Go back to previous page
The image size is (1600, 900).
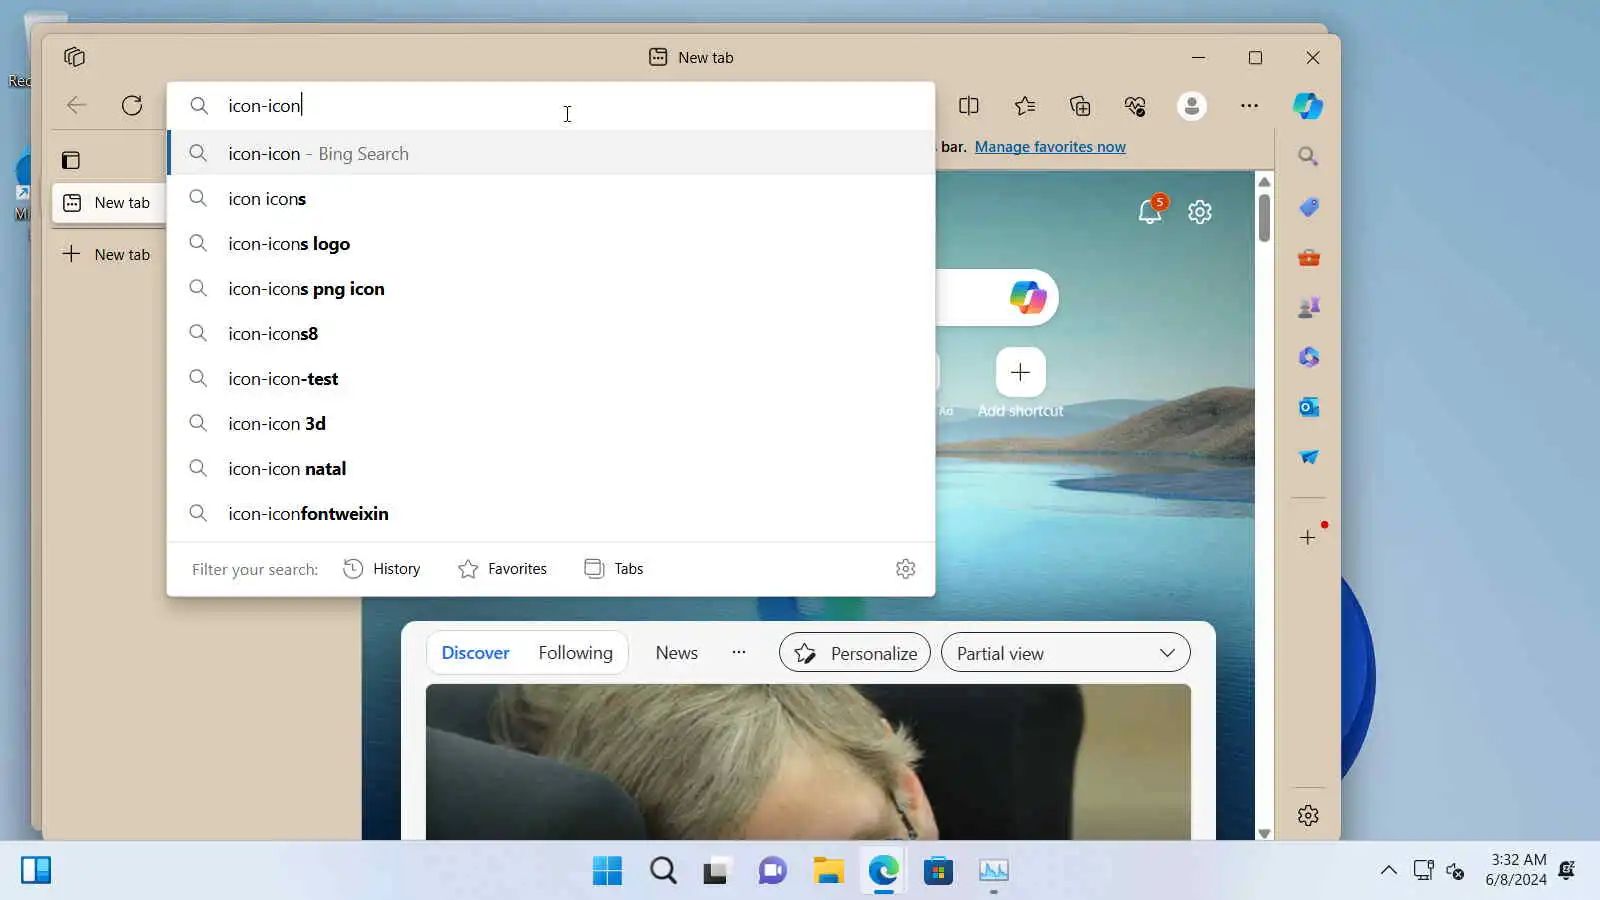coord(77,105)
